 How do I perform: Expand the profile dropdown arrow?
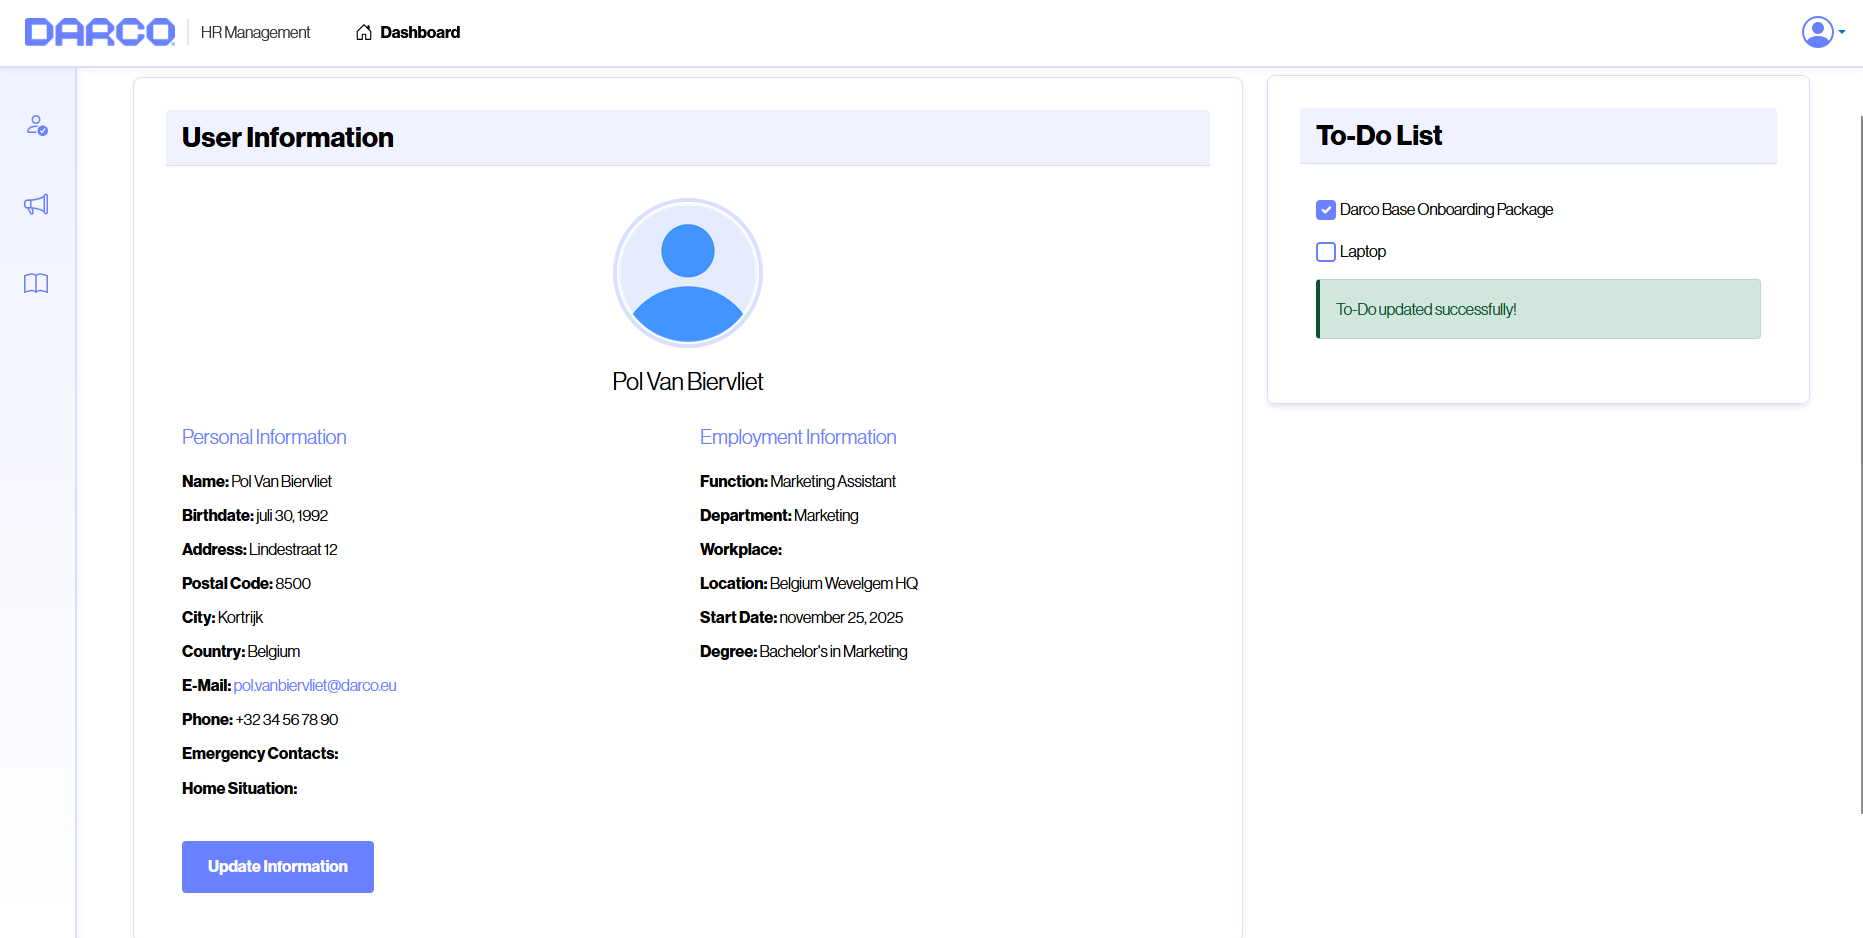(x=1841, y=36)
